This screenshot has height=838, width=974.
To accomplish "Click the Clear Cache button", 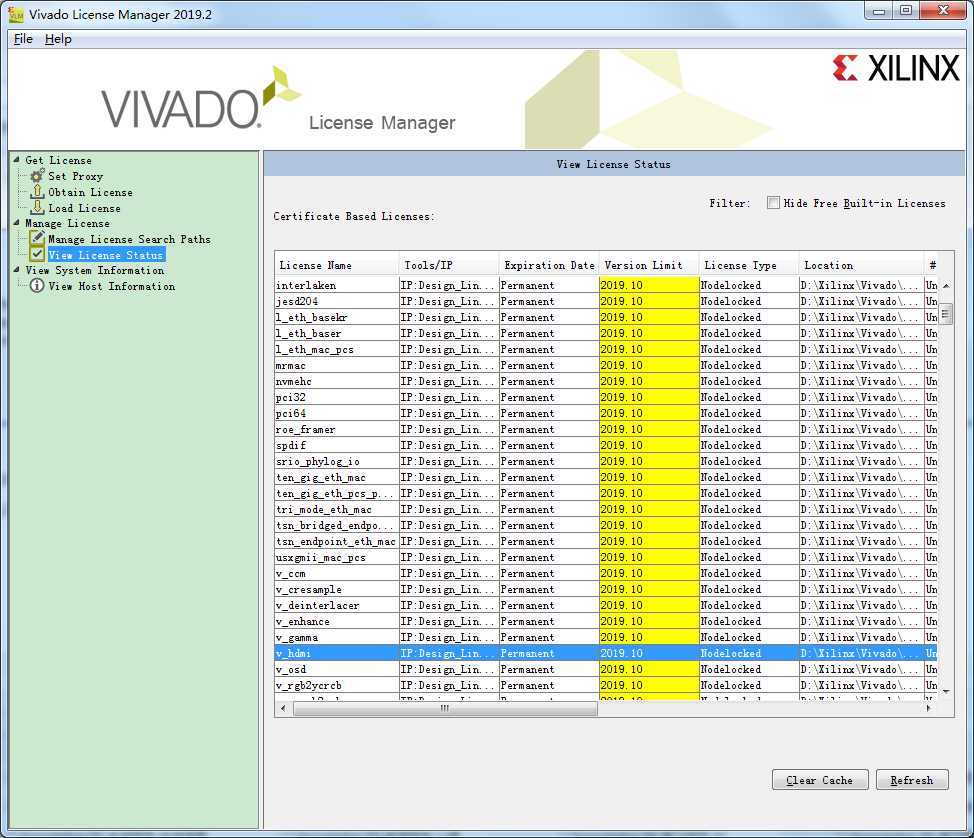I will (x=820, y=780).
